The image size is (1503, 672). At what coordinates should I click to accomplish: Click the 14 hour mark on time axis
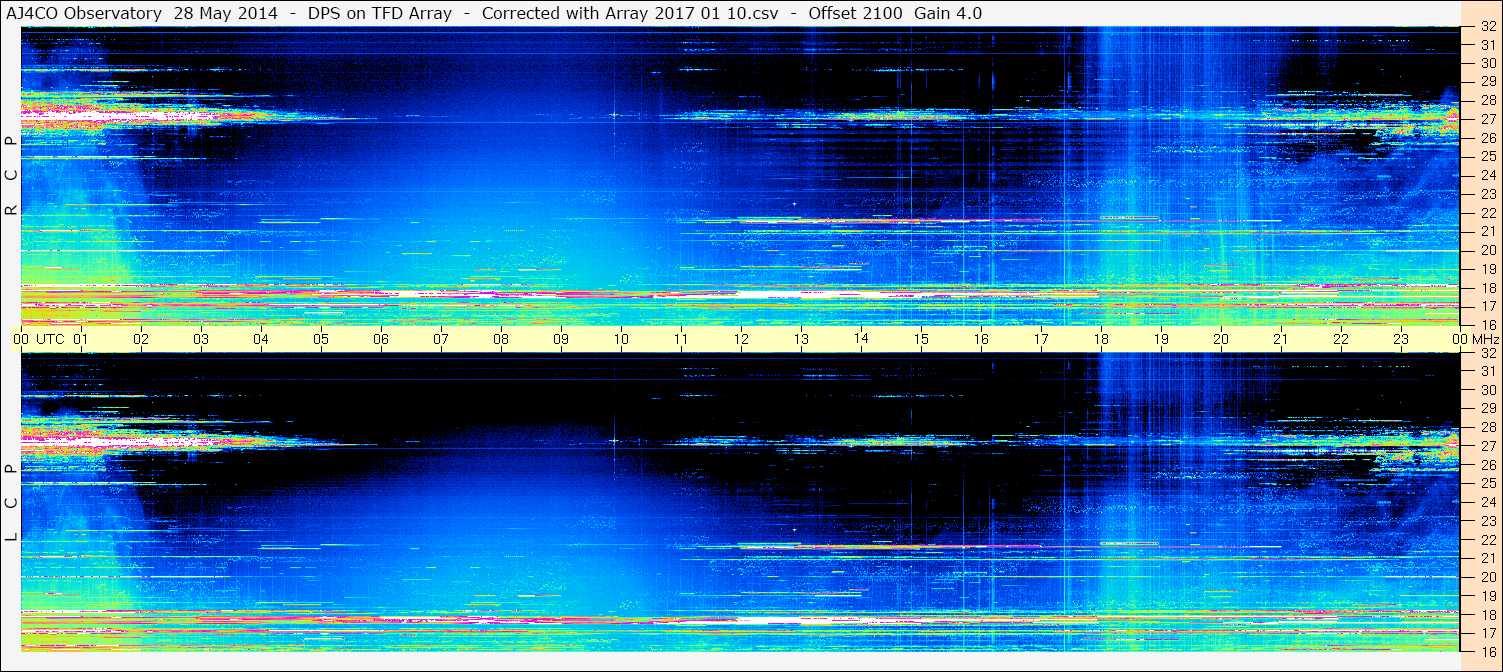point(861,338)
